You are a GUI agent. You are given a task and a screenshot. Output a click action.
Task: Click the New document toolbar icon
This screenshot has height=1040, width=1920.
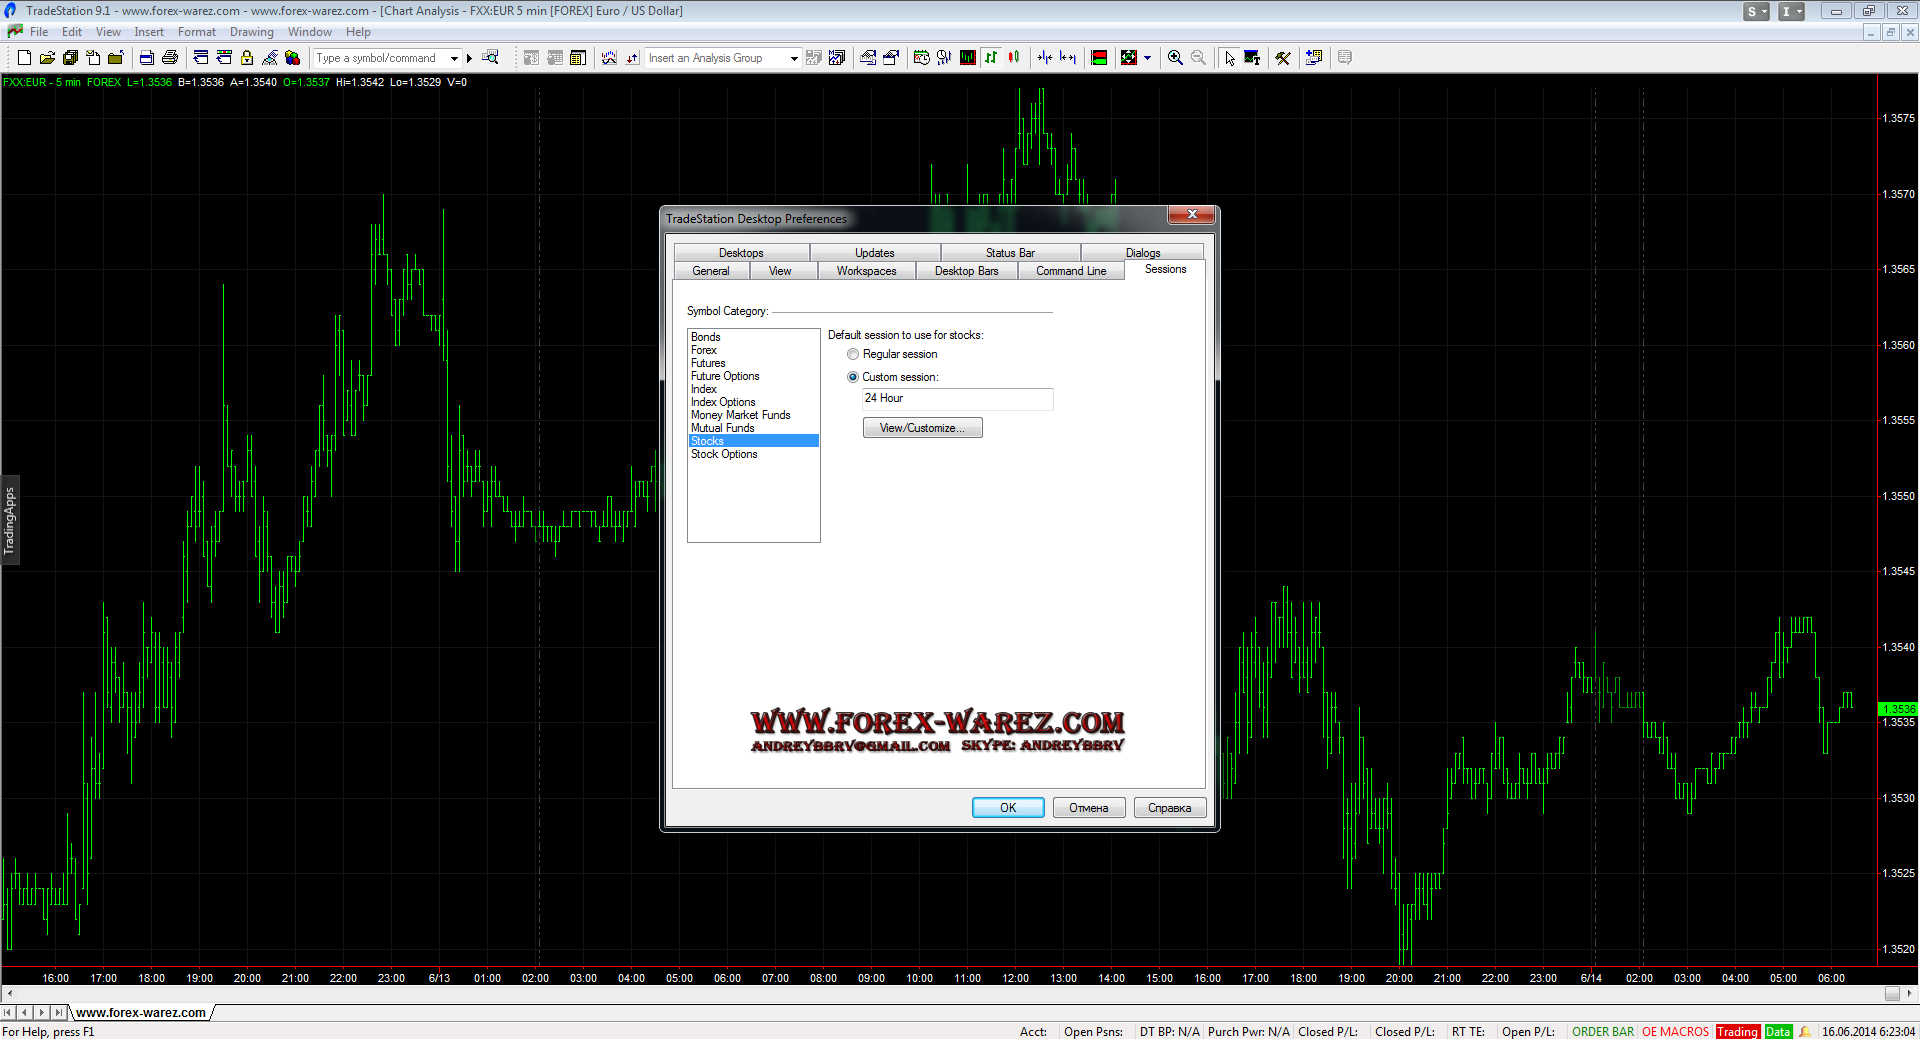24,58
